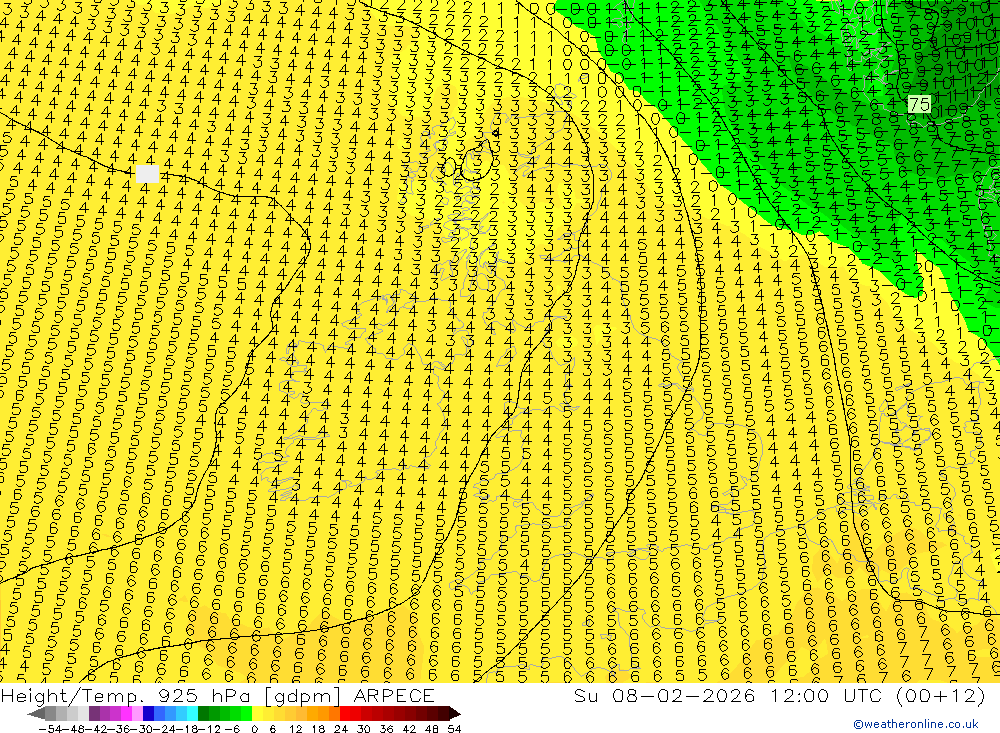This screenshot has width=1000, height=733.
Task: Click the 'Height/Temp. 925 hPa [gdpm] ARPEGE' title
Action: [x=217, y=695]
